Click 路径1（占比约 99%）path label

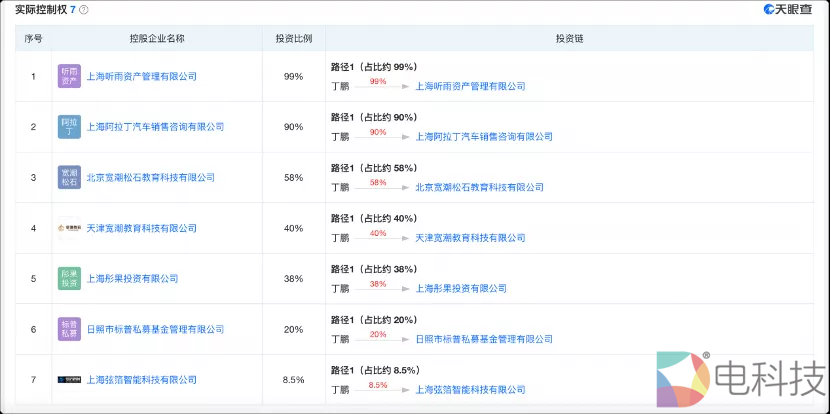point(374,67)
